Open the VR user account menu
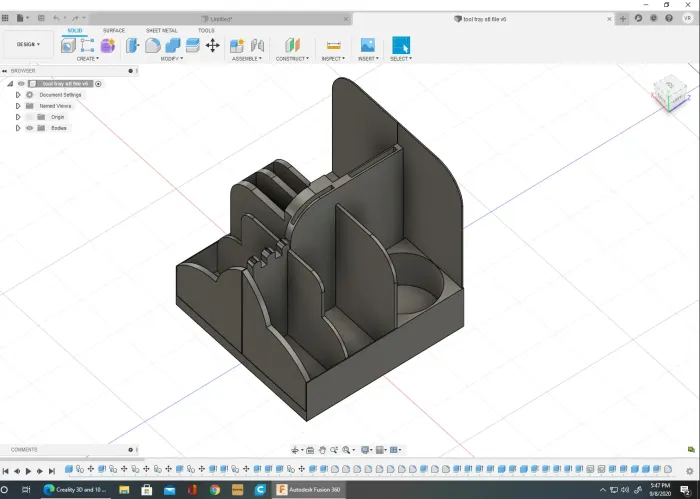The height and width of the screenshot is (499, 700). (687, 18)
